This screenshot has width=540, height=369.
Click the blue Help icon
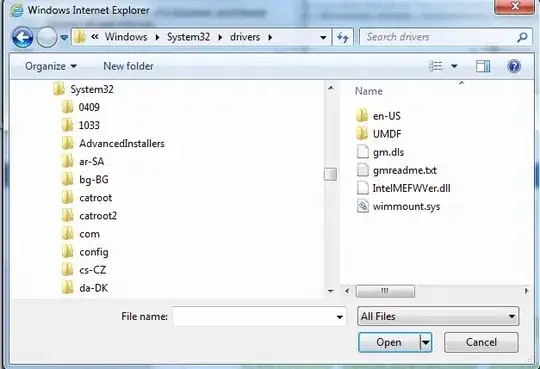pos(514,66)
